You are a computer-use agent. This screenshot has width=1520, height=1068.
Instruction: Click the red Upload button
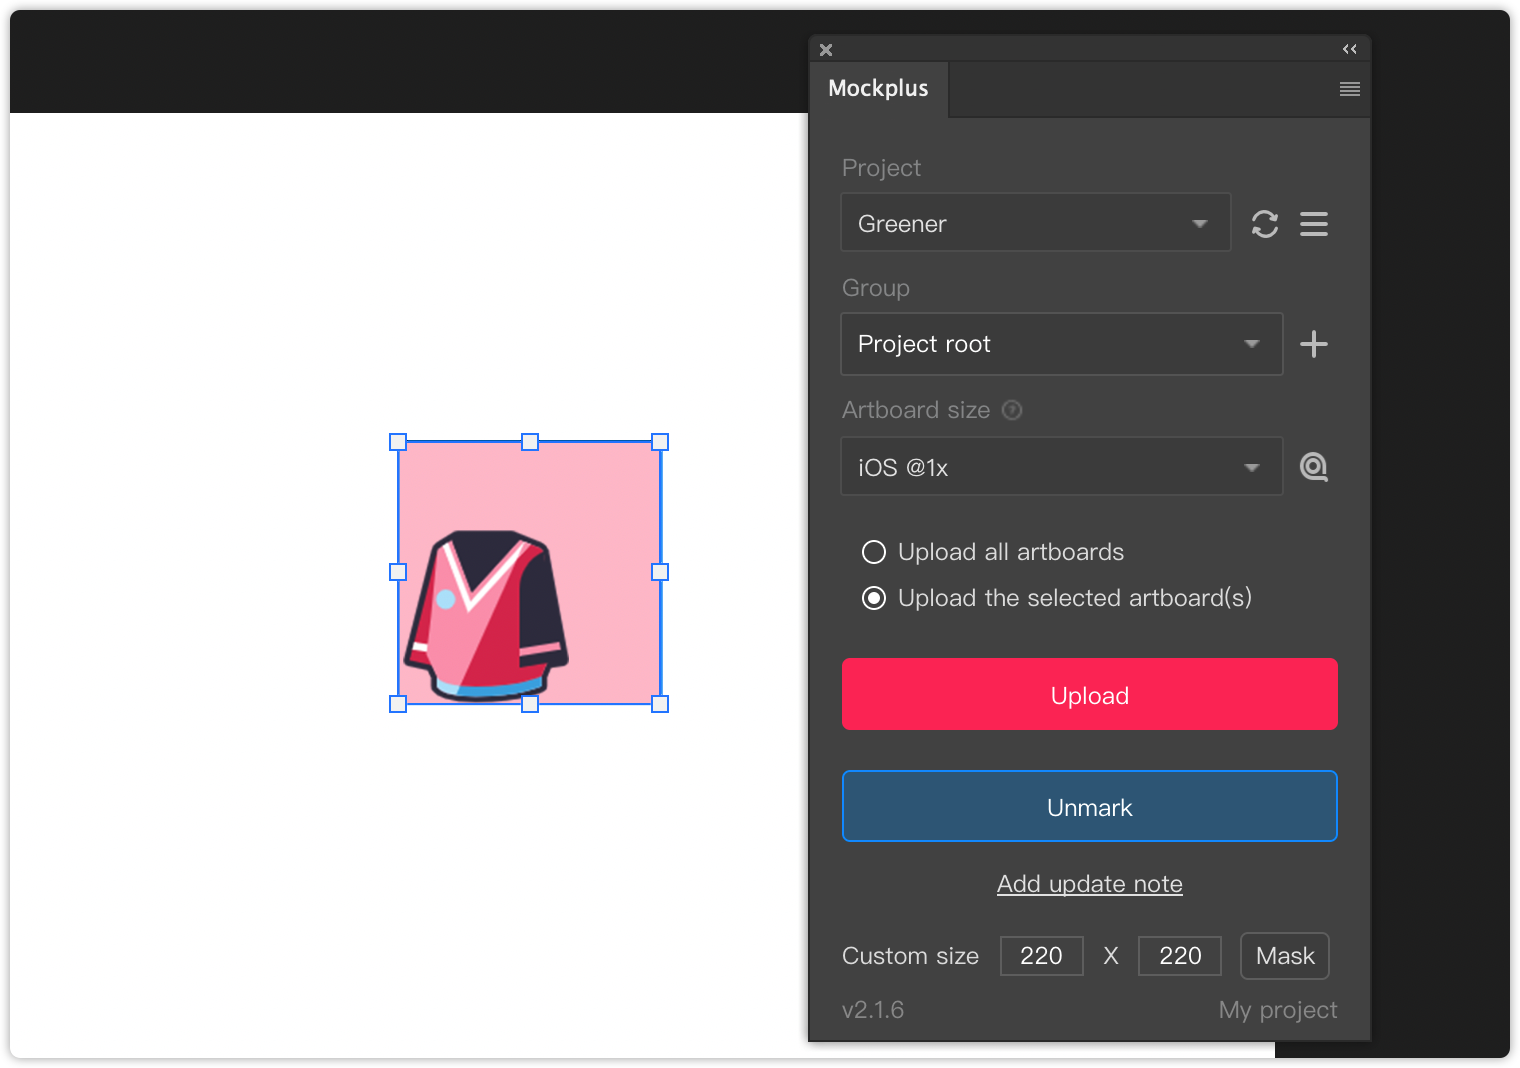[x=1090, y=694]
